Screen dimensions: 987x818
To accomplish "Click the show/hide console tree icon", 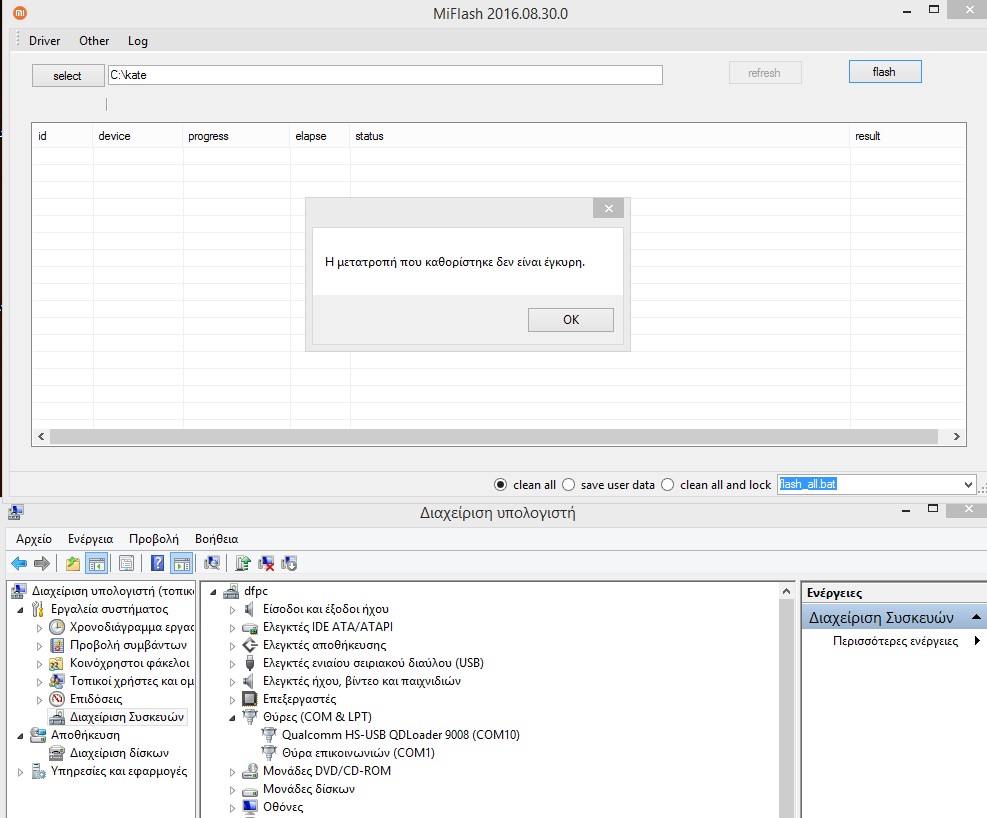I will pyautogui.click(x=96, y=563).
